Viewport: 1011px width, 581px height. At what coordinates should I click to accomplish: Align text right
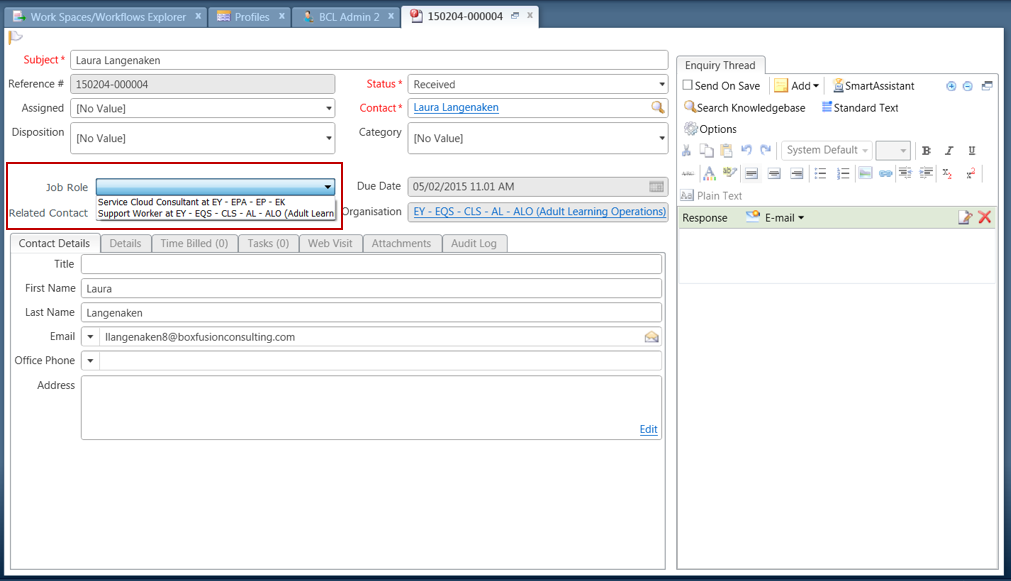pyautogui.click(x=797, y=173)
